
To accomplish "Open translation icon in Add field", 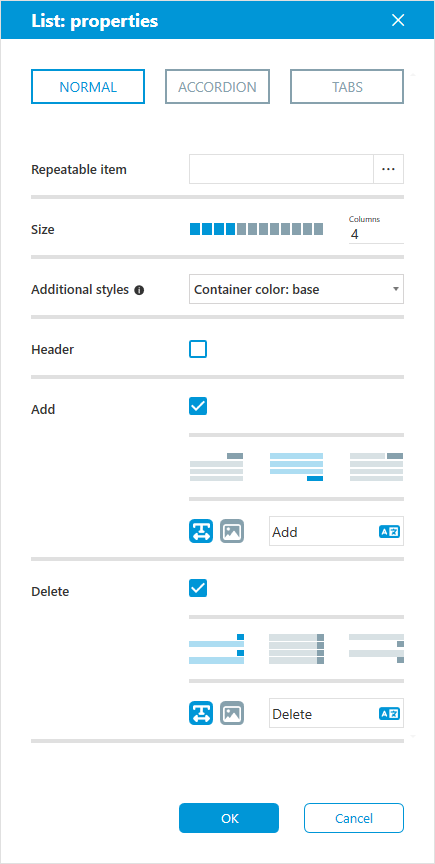I will click(x=389, y=532).
